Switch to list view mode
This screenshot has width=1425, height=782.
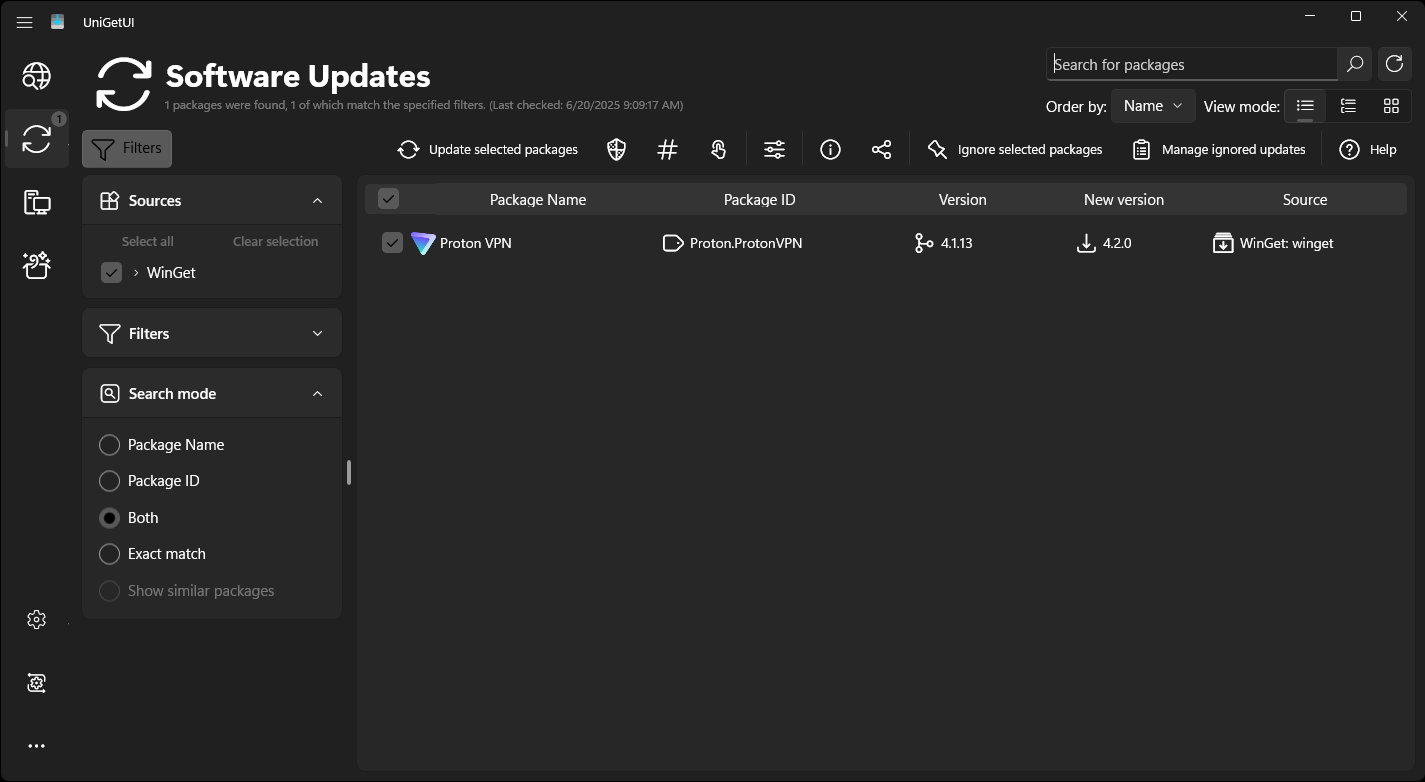(1305, 106)
